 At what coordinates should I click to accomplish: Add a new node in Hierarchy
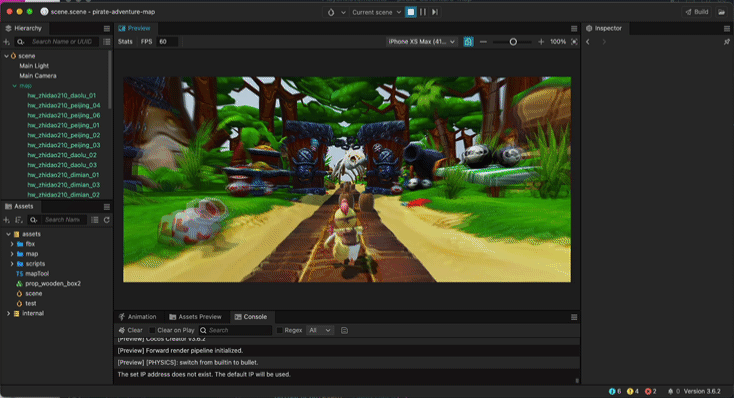[7, 42]
